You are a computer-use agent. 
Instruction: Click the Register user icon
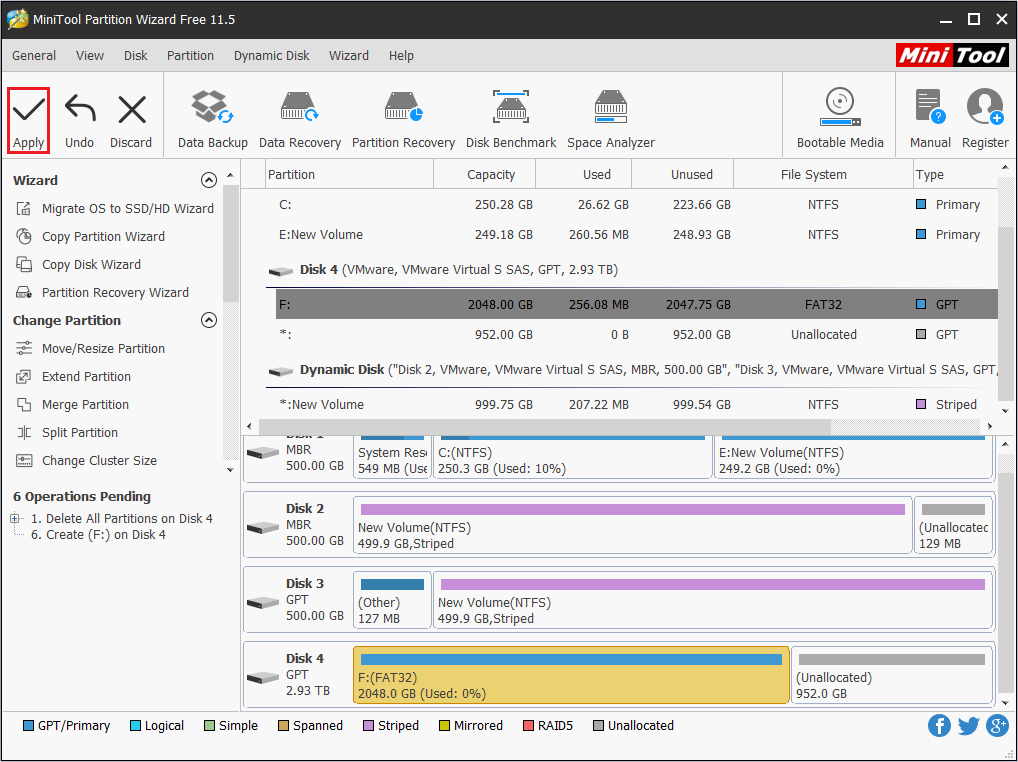click(985, 107)
